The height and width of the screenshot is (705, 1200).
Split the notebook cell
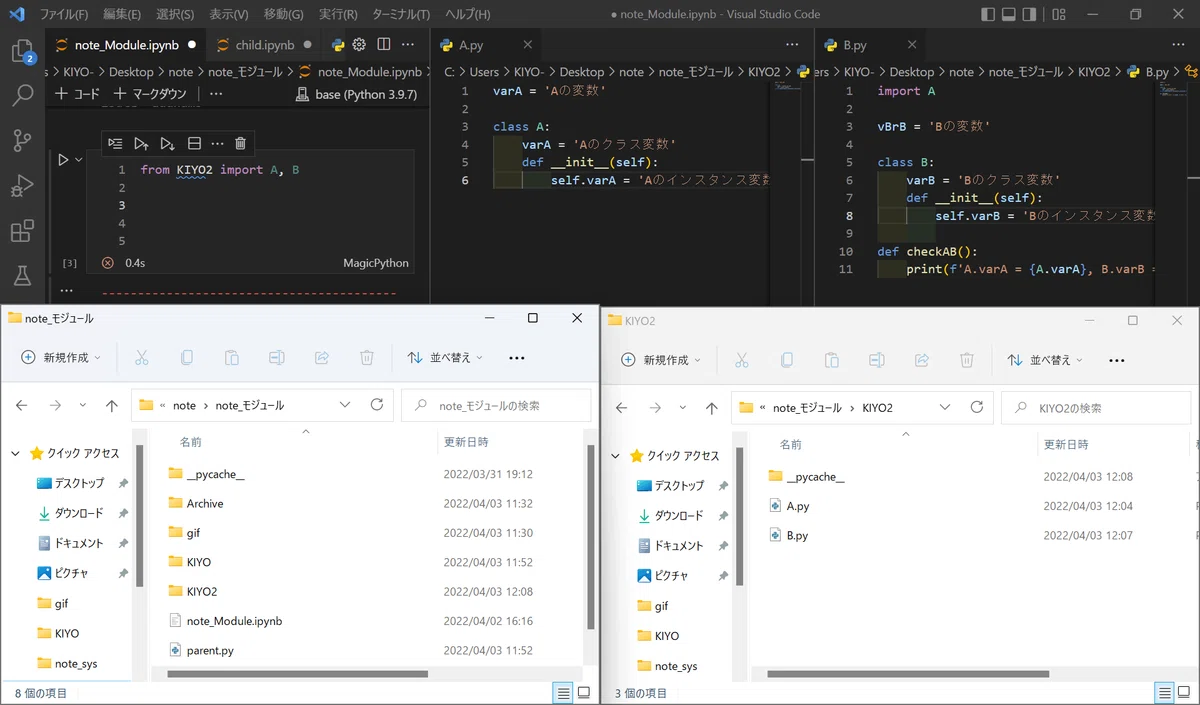pyautogui.click(x=194, y=144)
